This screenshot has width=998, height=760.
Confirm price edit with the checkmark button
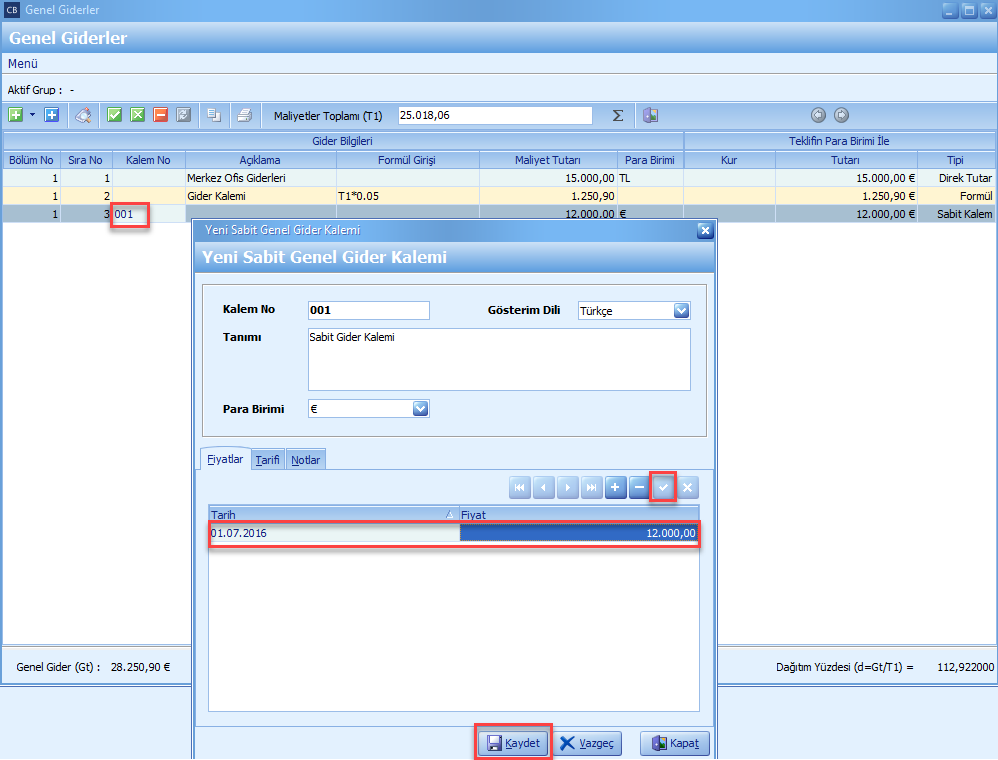click(663, 488)
